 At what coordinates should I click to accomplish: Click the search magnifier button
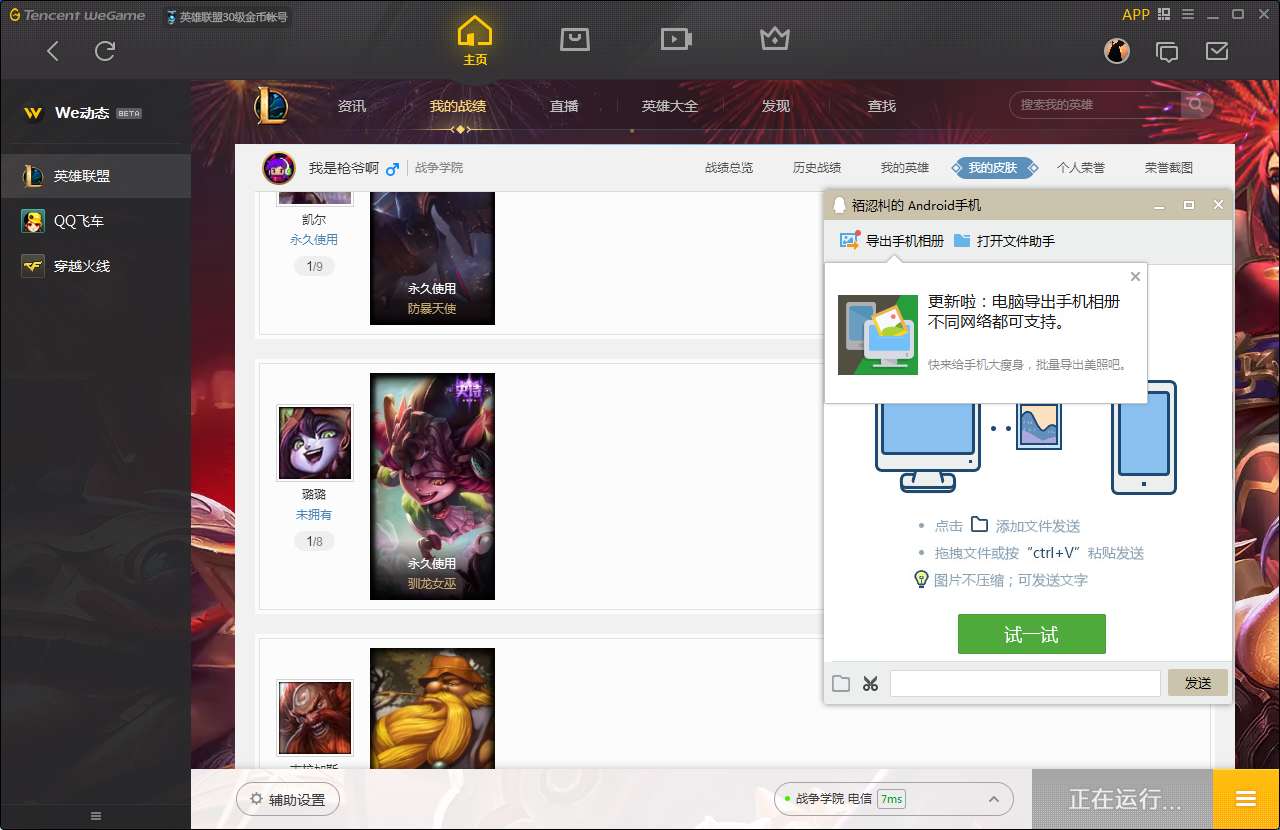1195,104
